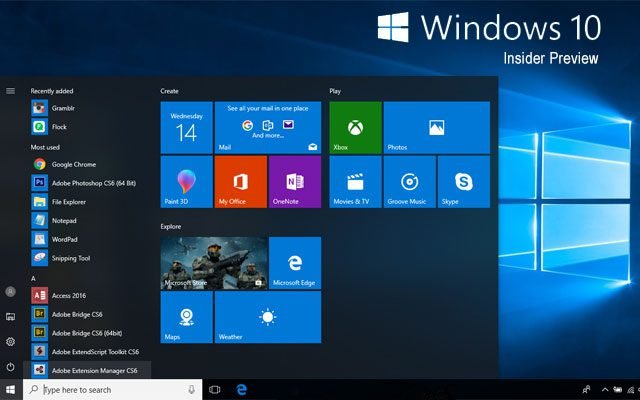Screen dimensions: 640x400
Task: Click the Windows Start button
Action: pyautogui.click(x=11, y=390)
